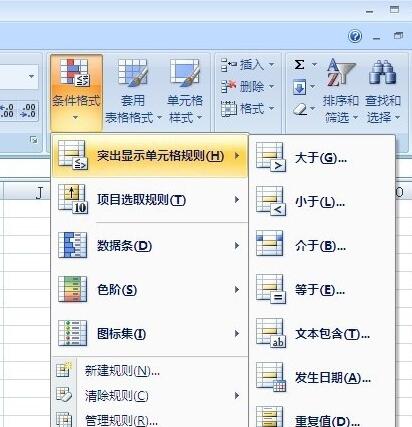Expand the 单元格样式 dropdown arrow
412x427 pixels.
tap(199, 118)
